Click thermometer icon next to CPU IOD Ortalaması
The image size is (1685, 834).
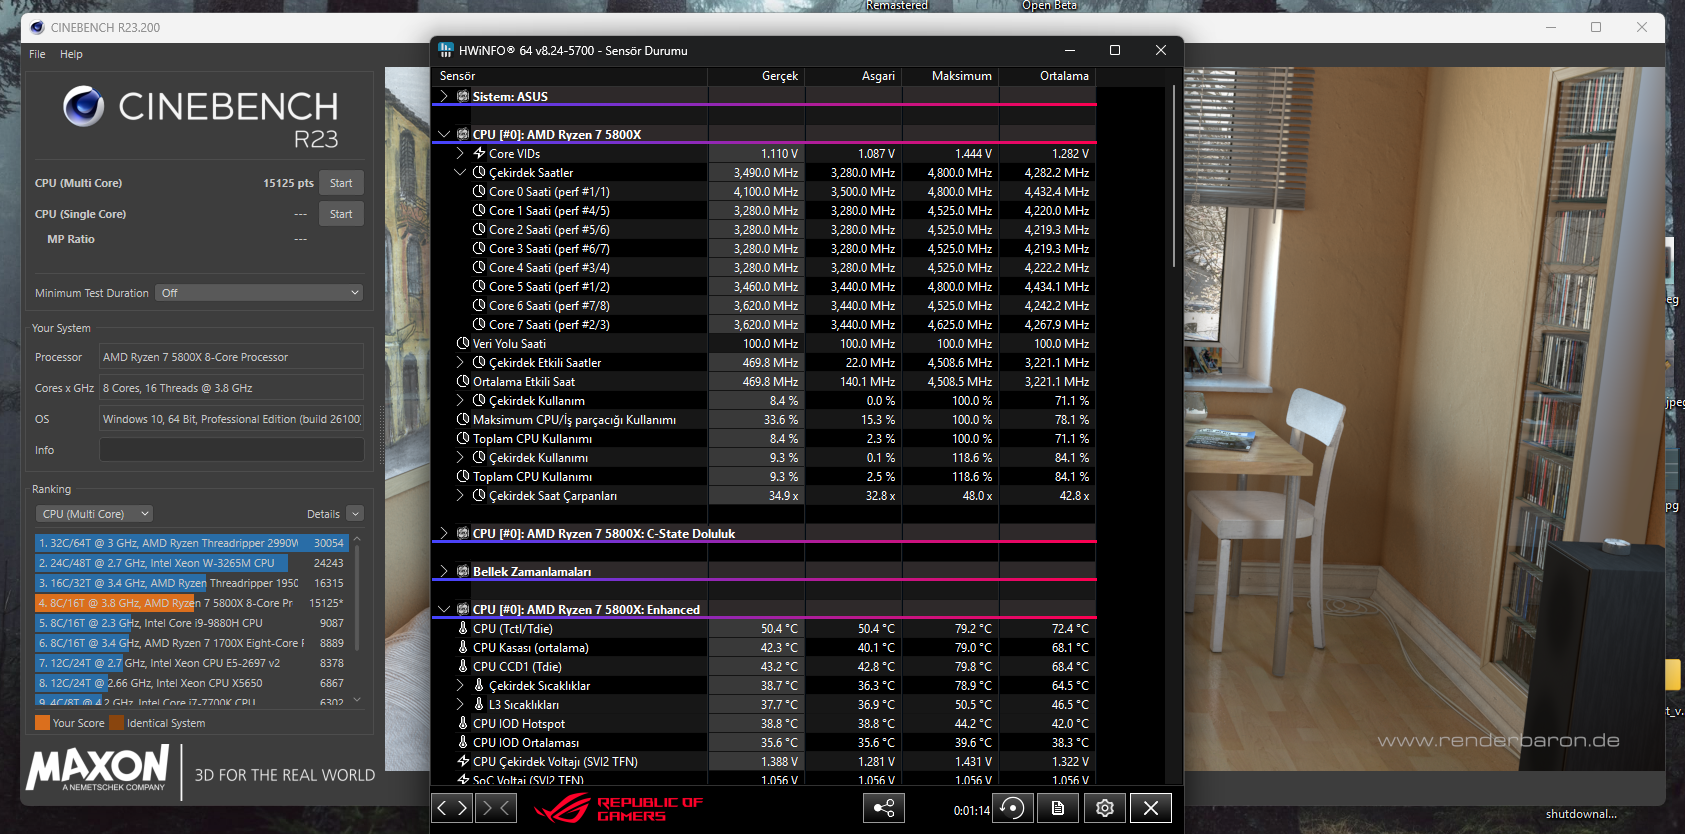[463, 742]
